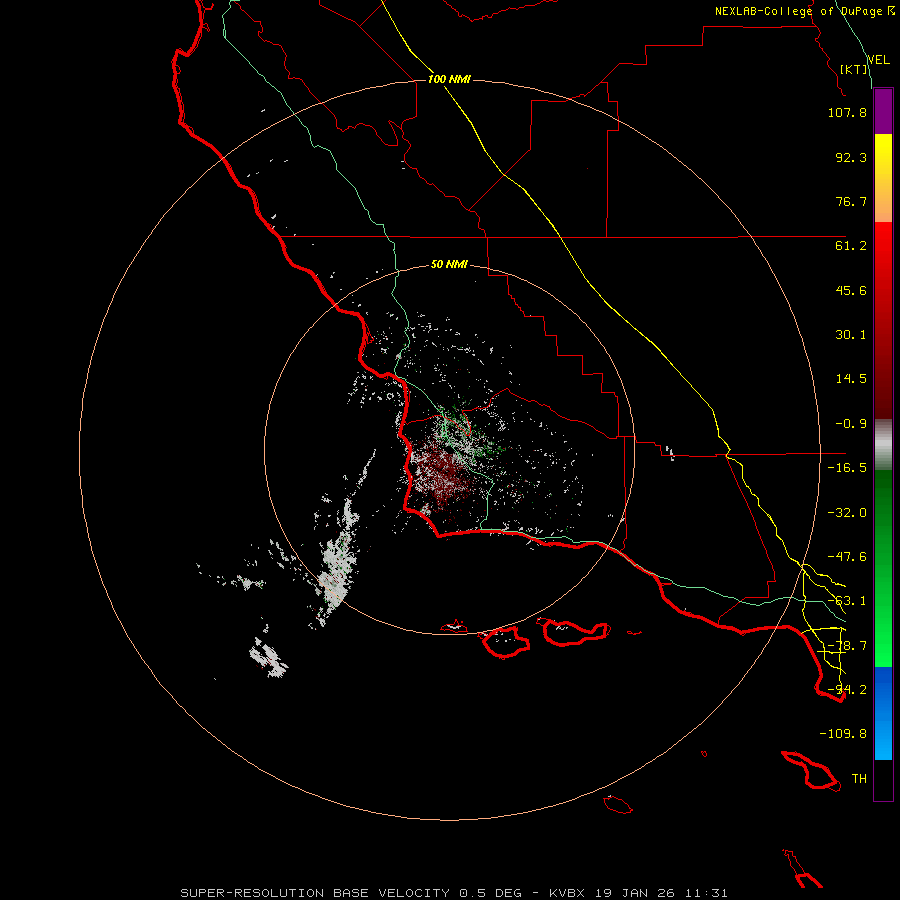Viewport: 900px width, 900px height.
Task: Click the TH legend label
Action: pos(859,779)
